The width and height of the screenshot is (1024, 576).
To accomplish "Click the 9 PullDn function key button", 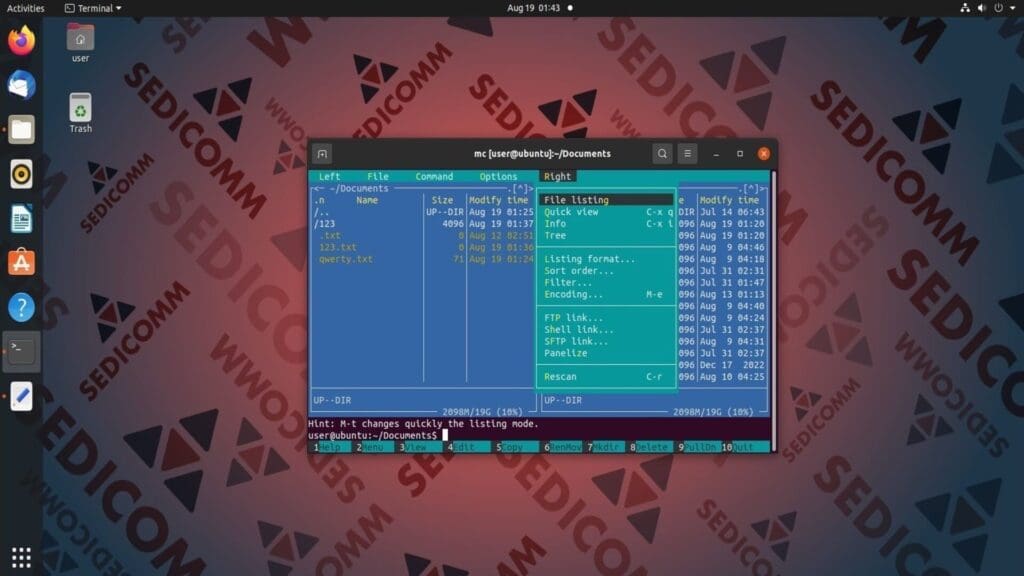I will coord(698,447).
